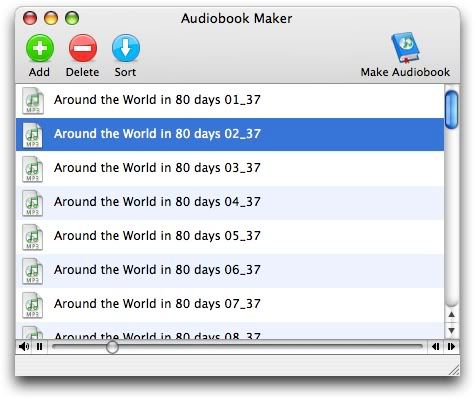Select "Around the World in 80 days 04_37"
Screen dimensions: 475x399
(230, 202)
